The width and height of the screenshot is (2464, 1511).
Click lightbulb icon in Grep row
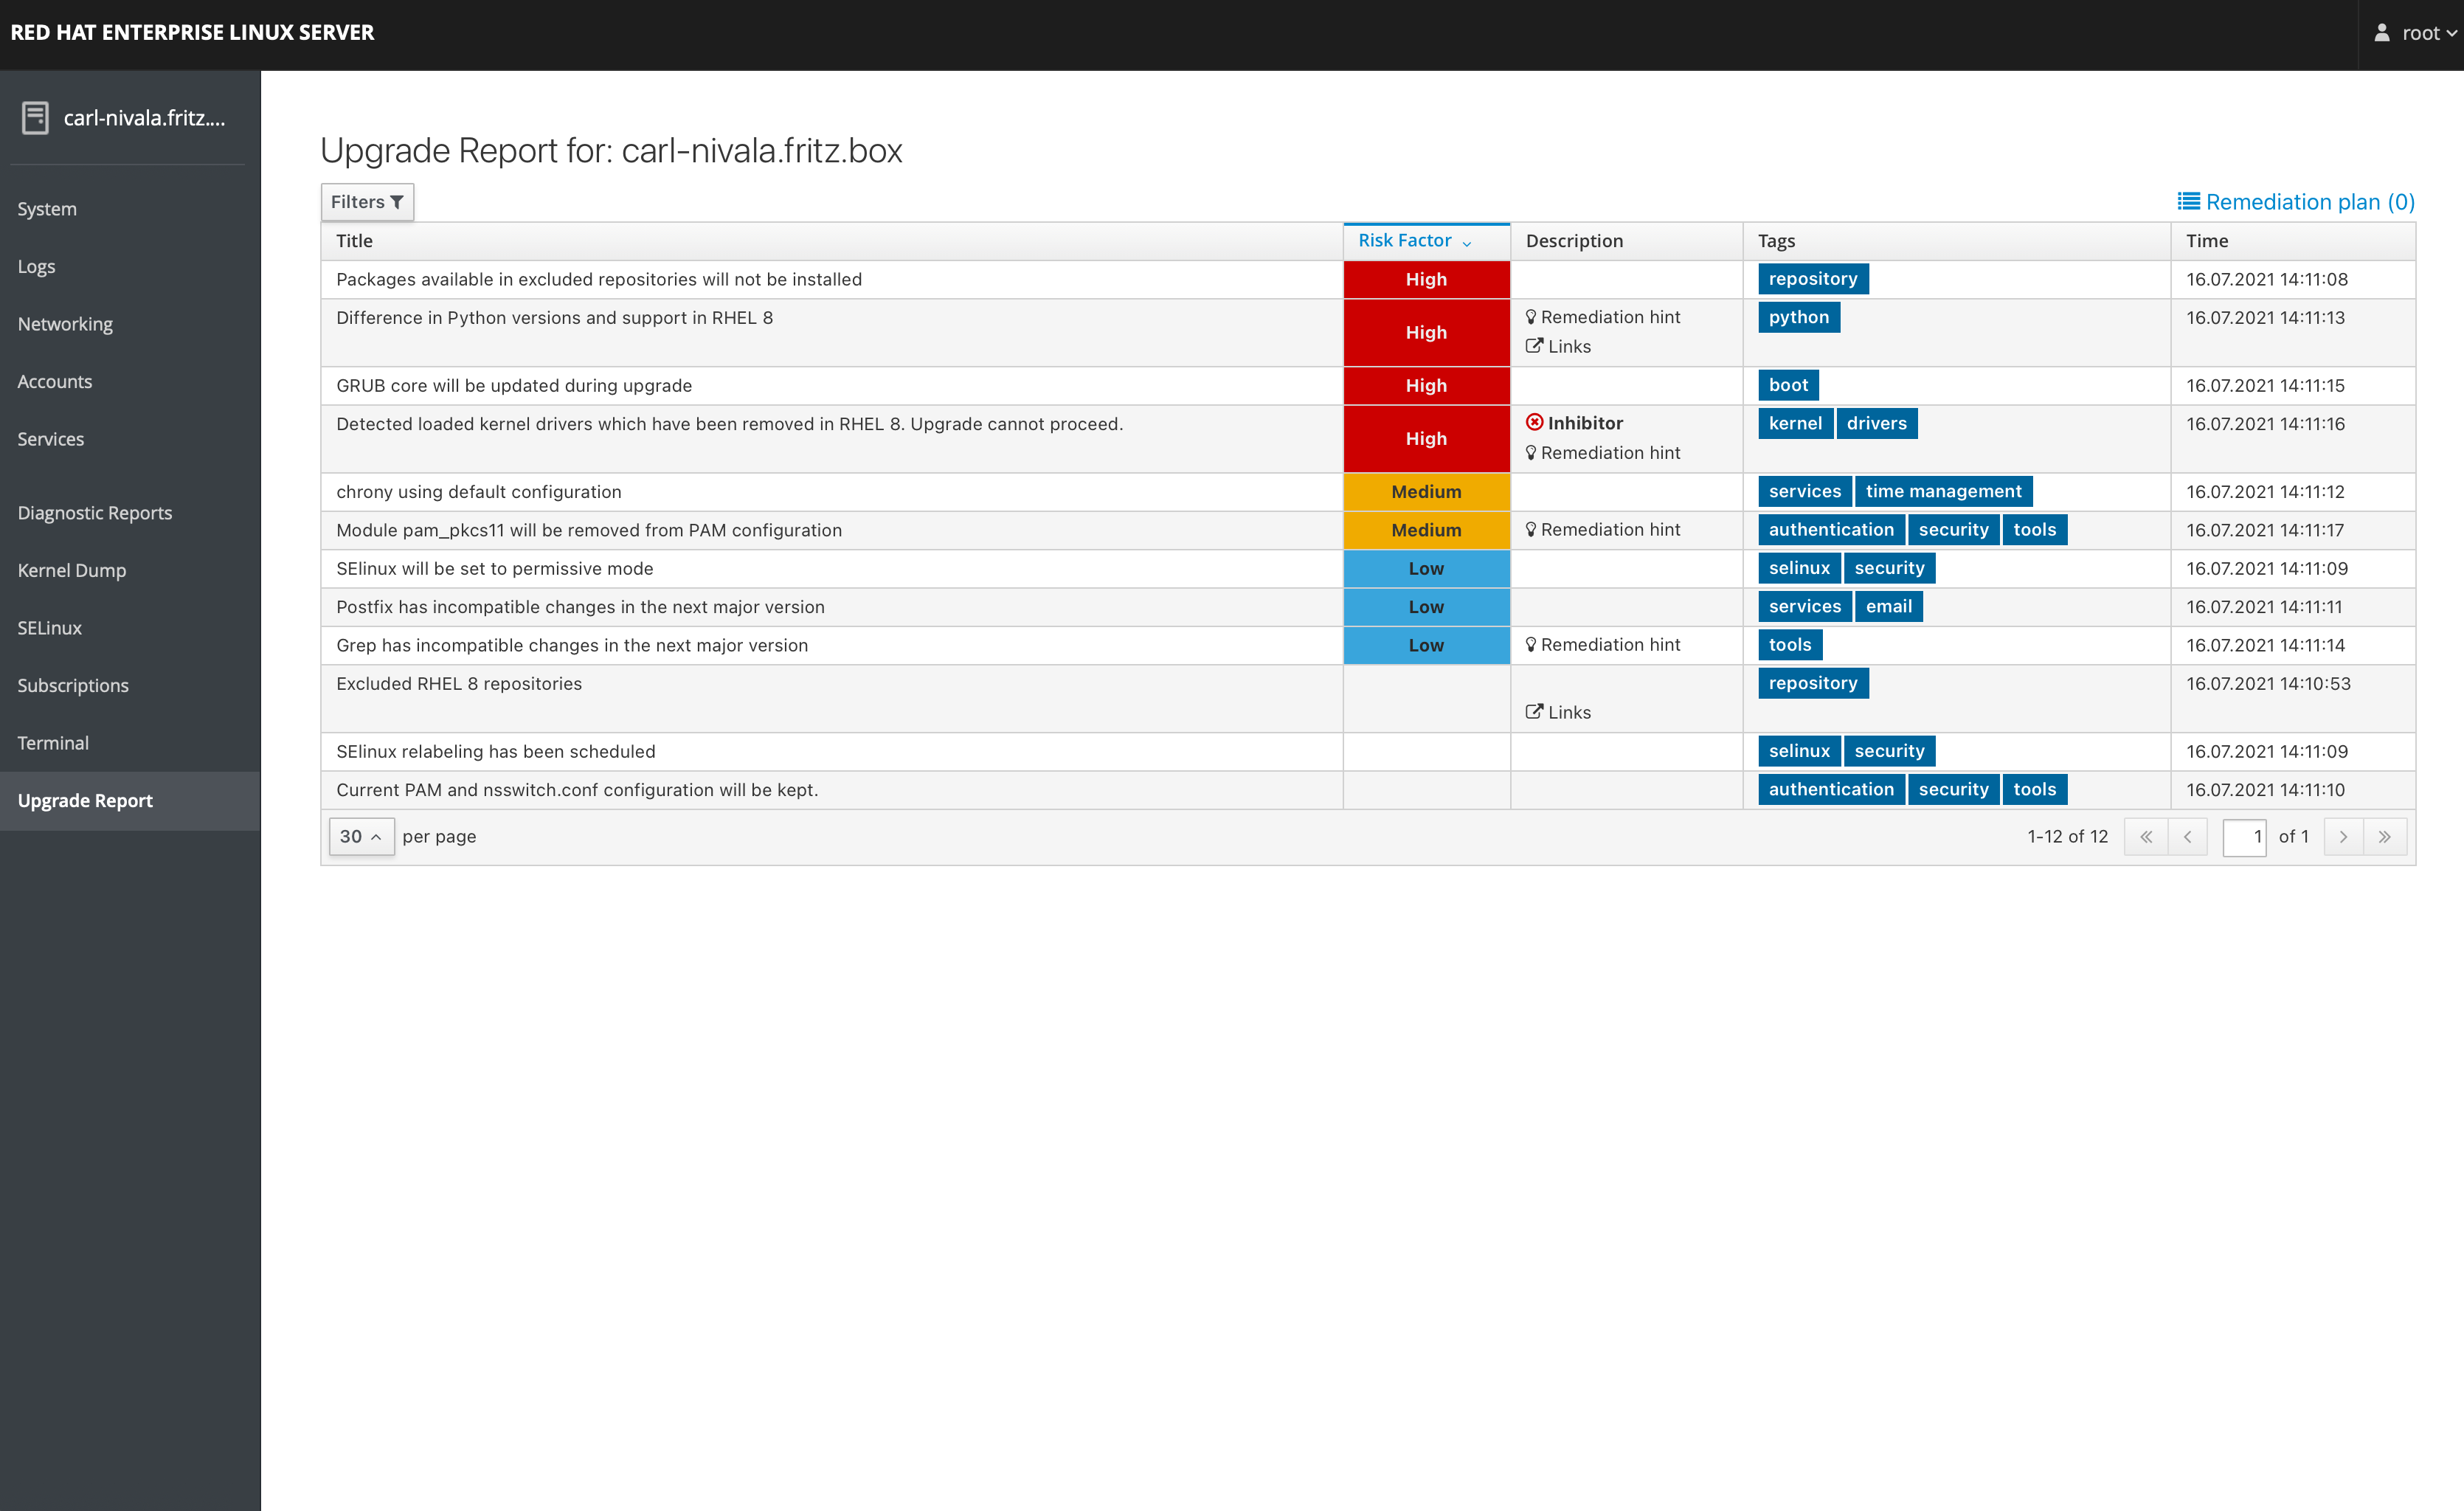pyautogui.click(x=1530, y=645)
